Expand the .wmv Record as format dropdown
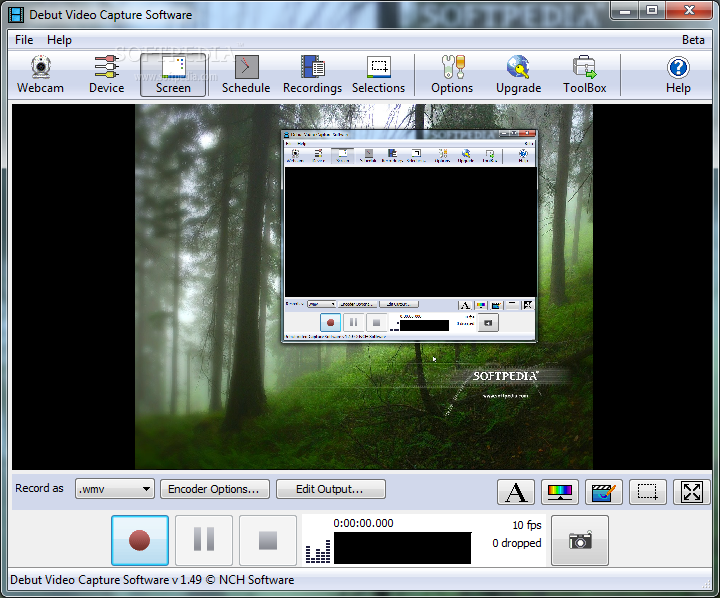Image resolution: width=720 pixels, height=598 pixels. (115, 489)
